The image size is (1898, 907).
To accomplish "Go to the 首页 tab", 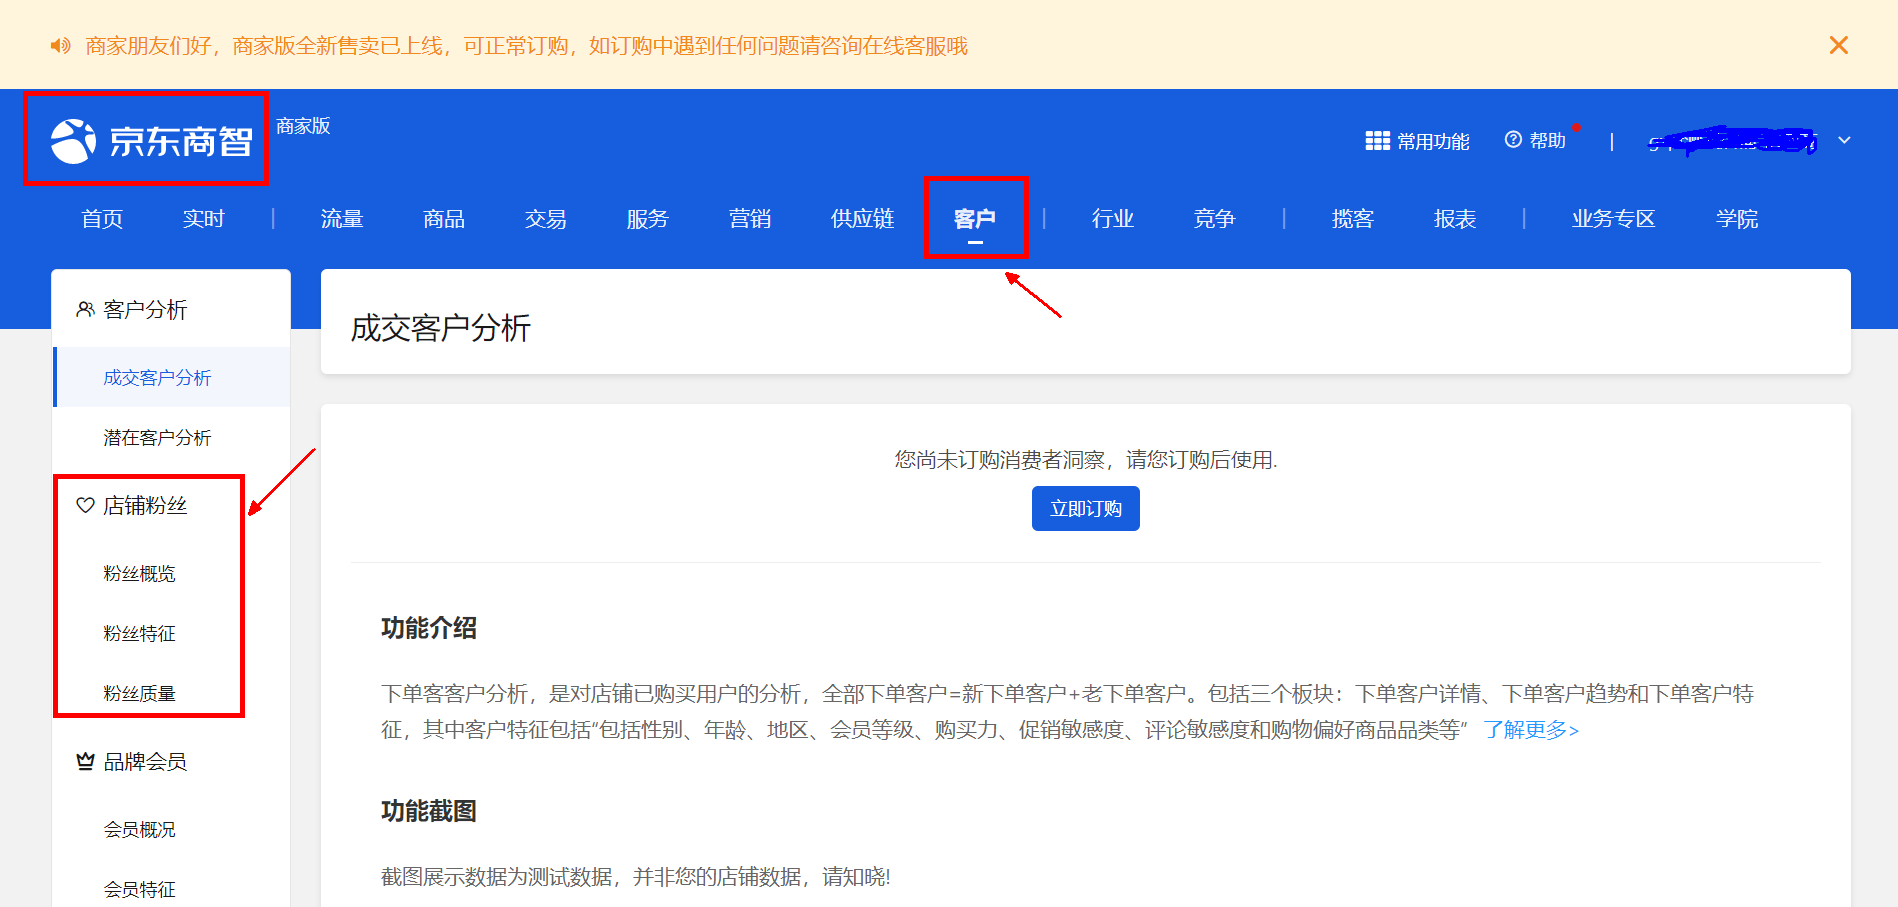I will 102,219.
